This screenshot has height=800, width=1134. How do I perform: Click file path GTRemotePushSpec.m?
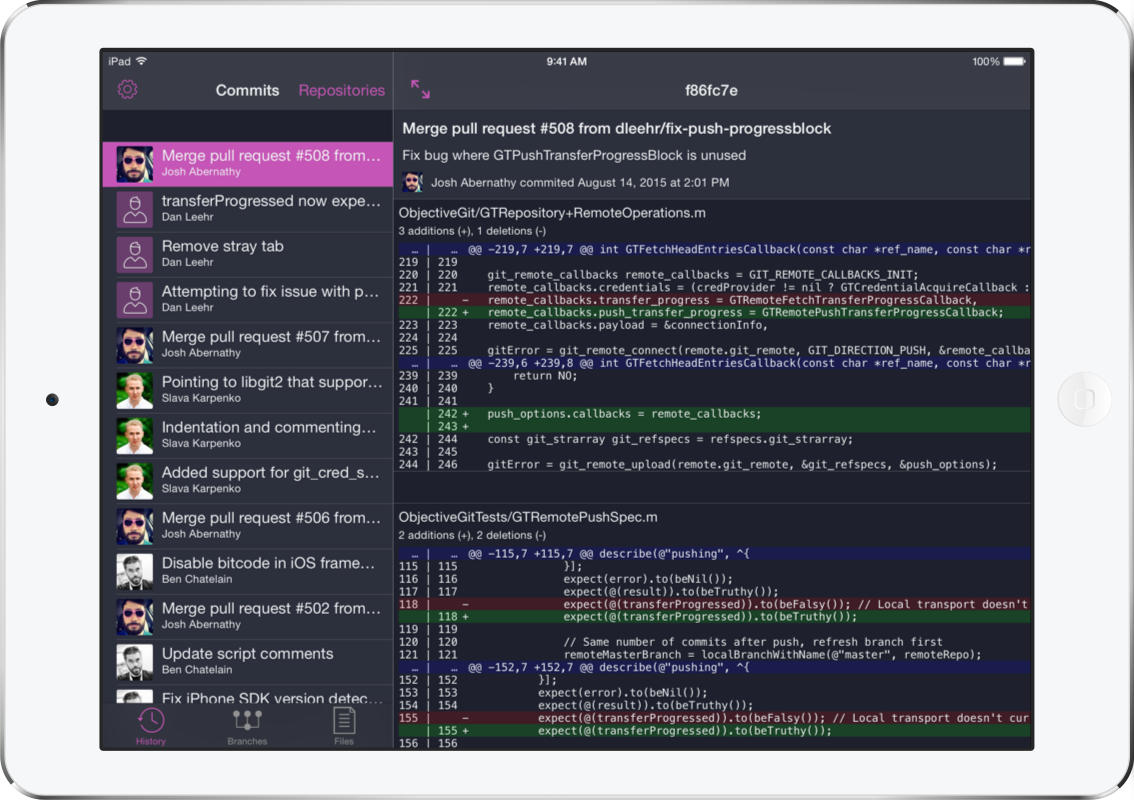click(x=528, y=517)
